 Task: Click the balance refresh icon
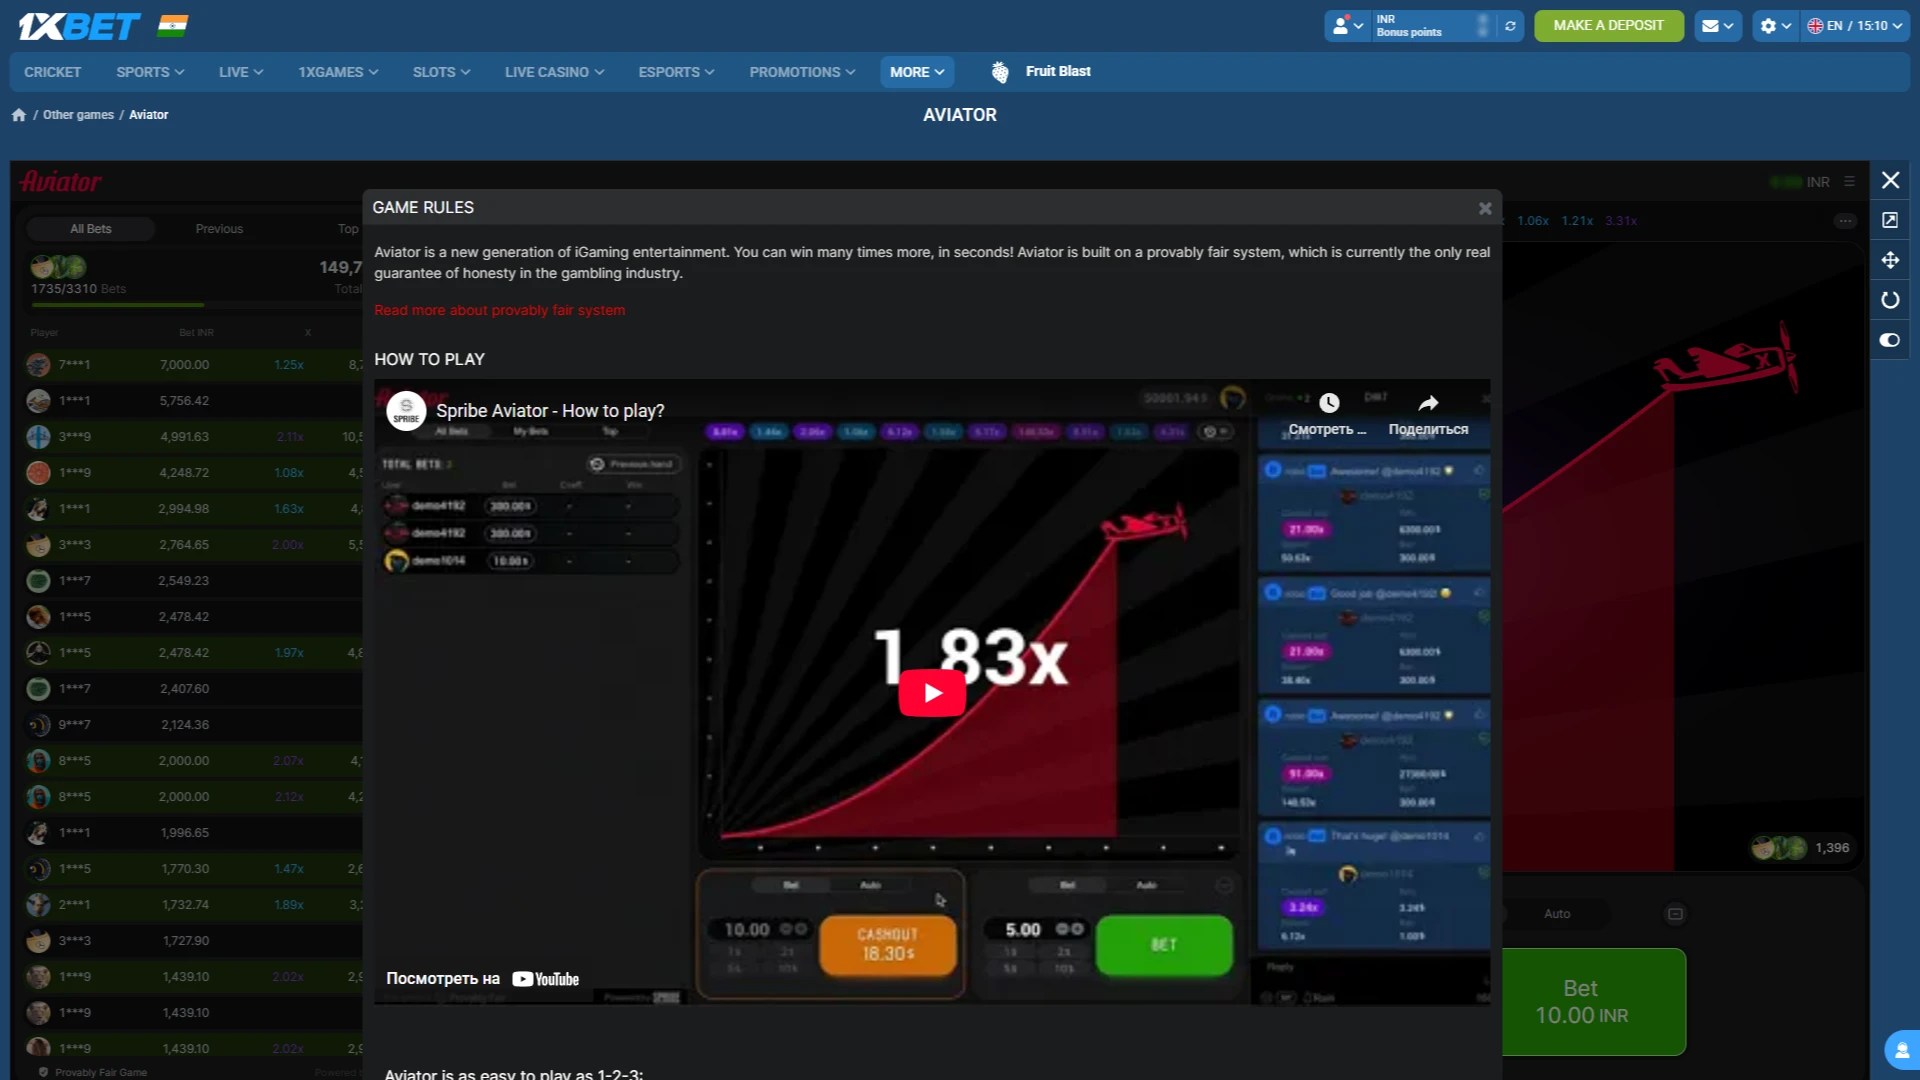pos(1510,26)
